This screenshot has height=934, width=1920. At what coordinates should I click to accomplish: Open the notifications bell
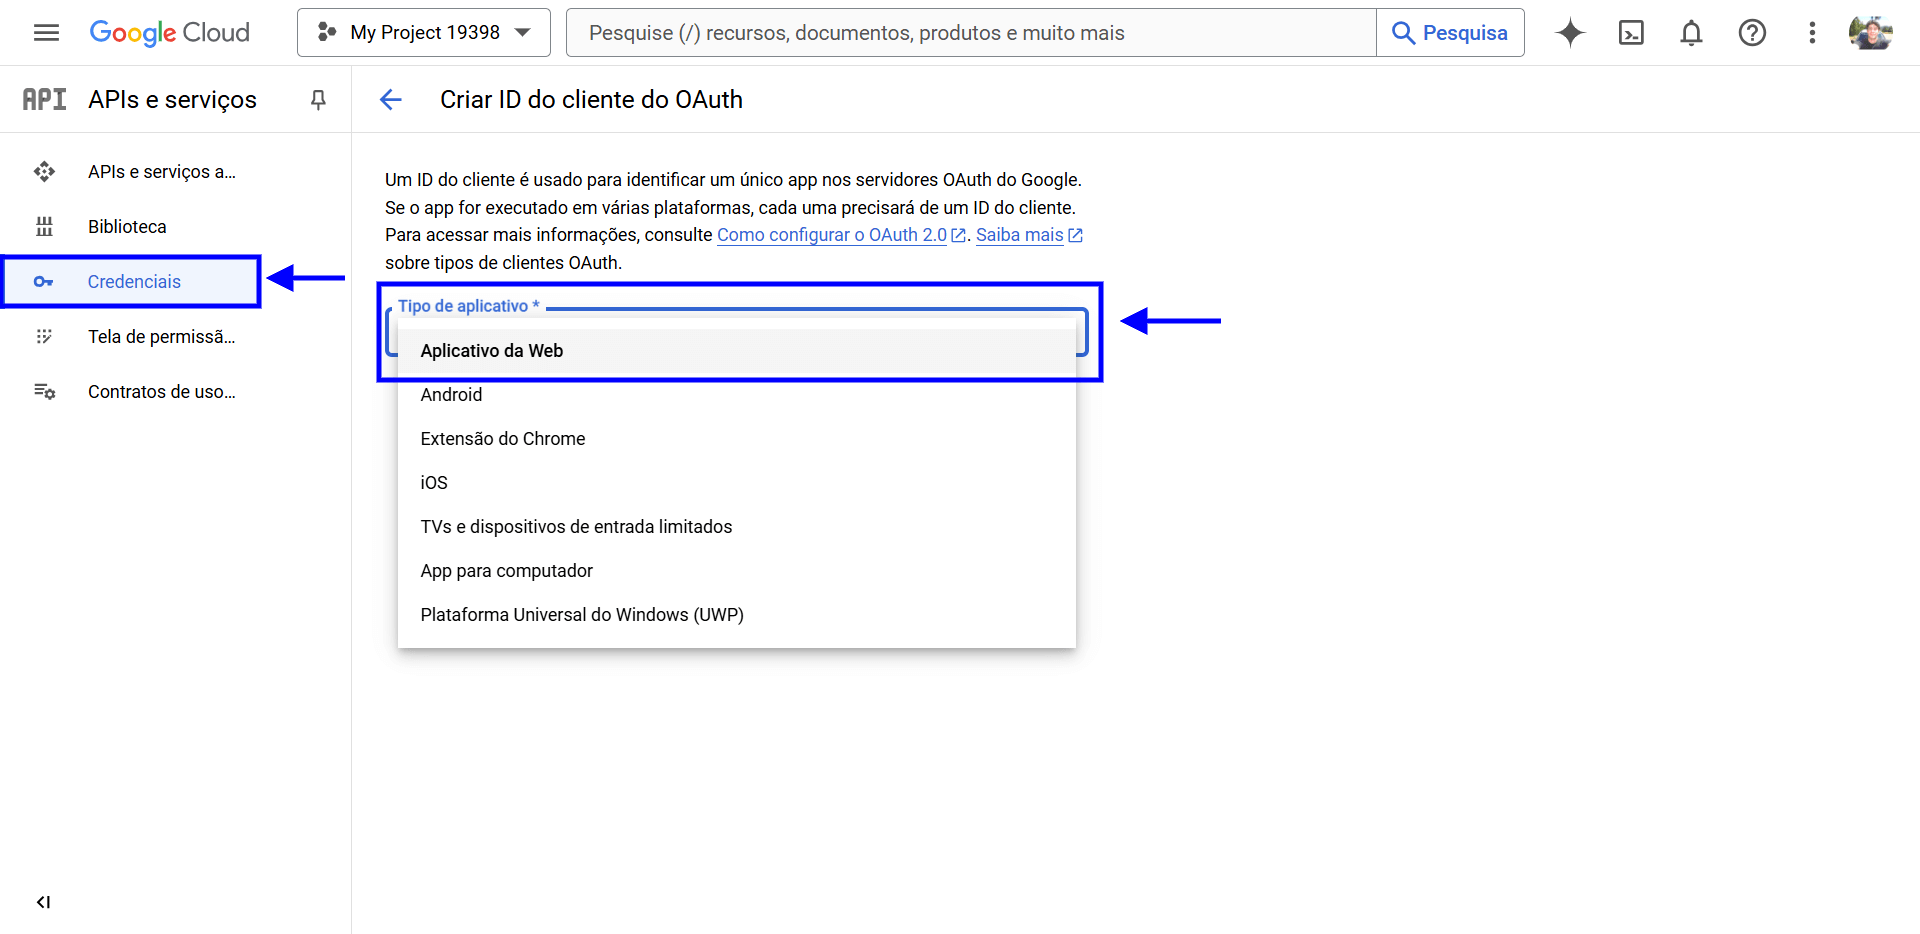point(1691,33)
